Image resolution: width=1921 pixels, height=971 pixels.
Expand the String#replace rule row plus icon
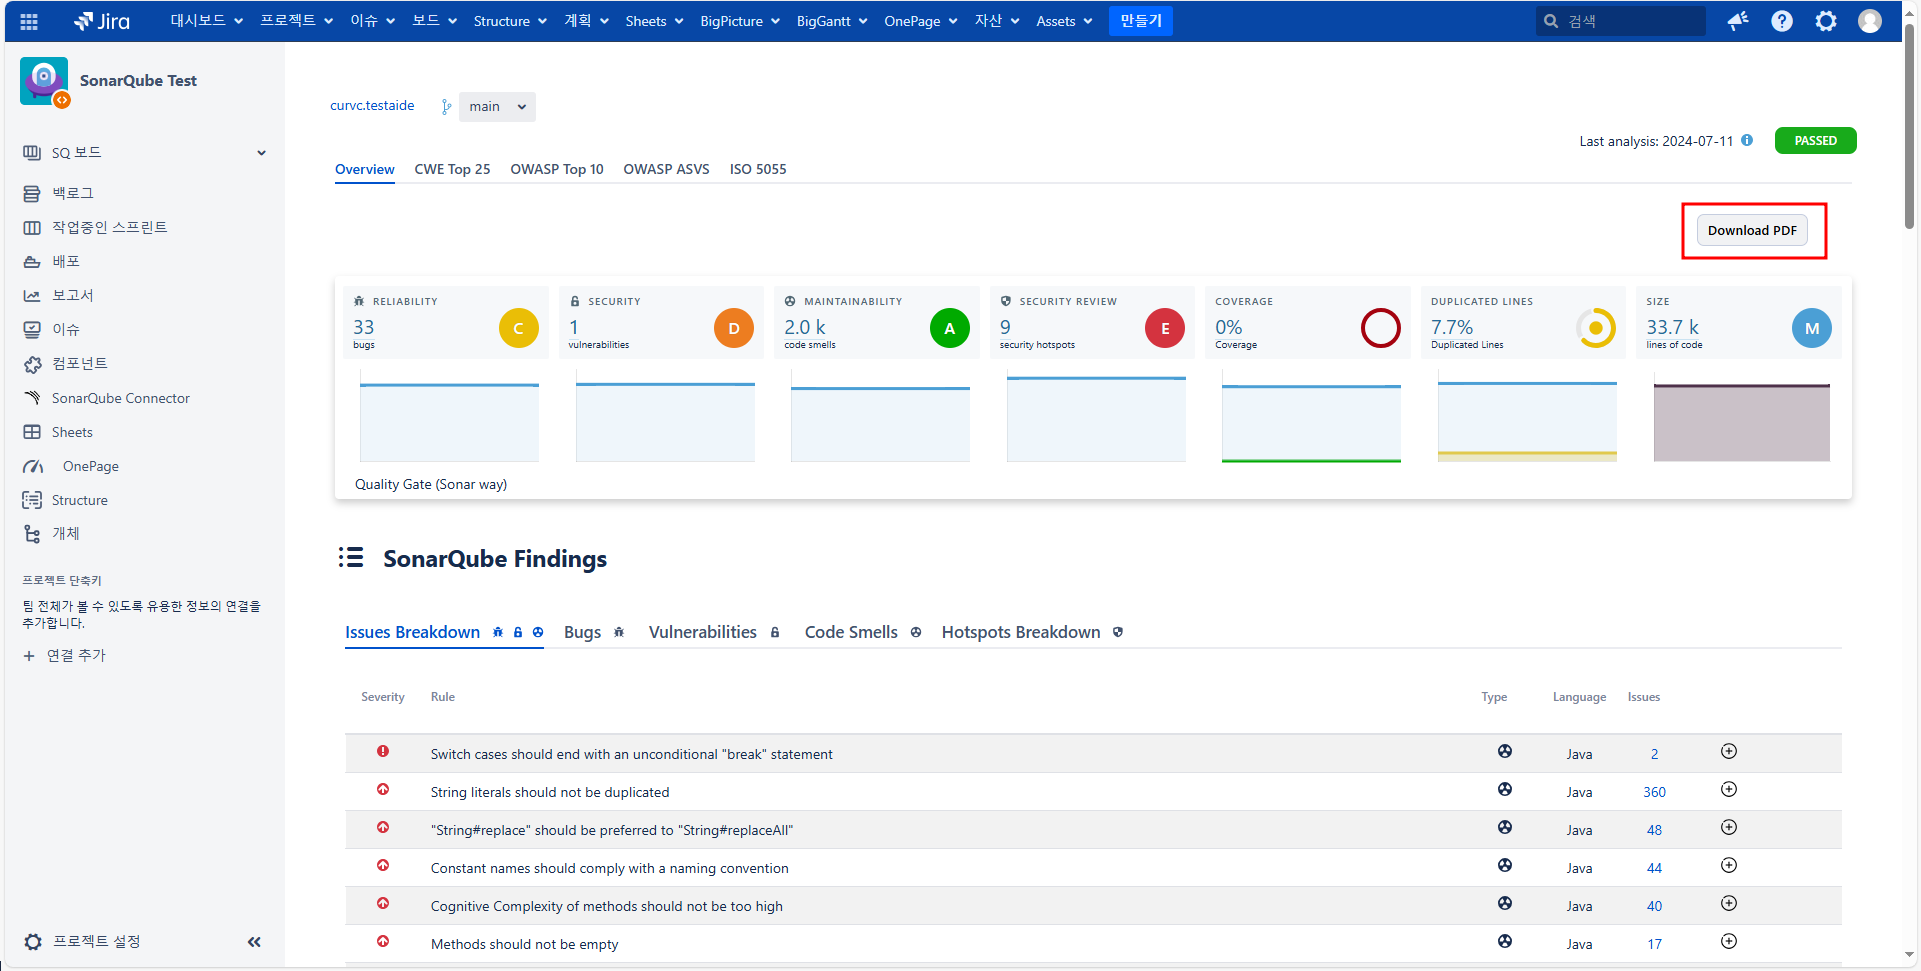pyautogui.click(x=1729, y=827)
